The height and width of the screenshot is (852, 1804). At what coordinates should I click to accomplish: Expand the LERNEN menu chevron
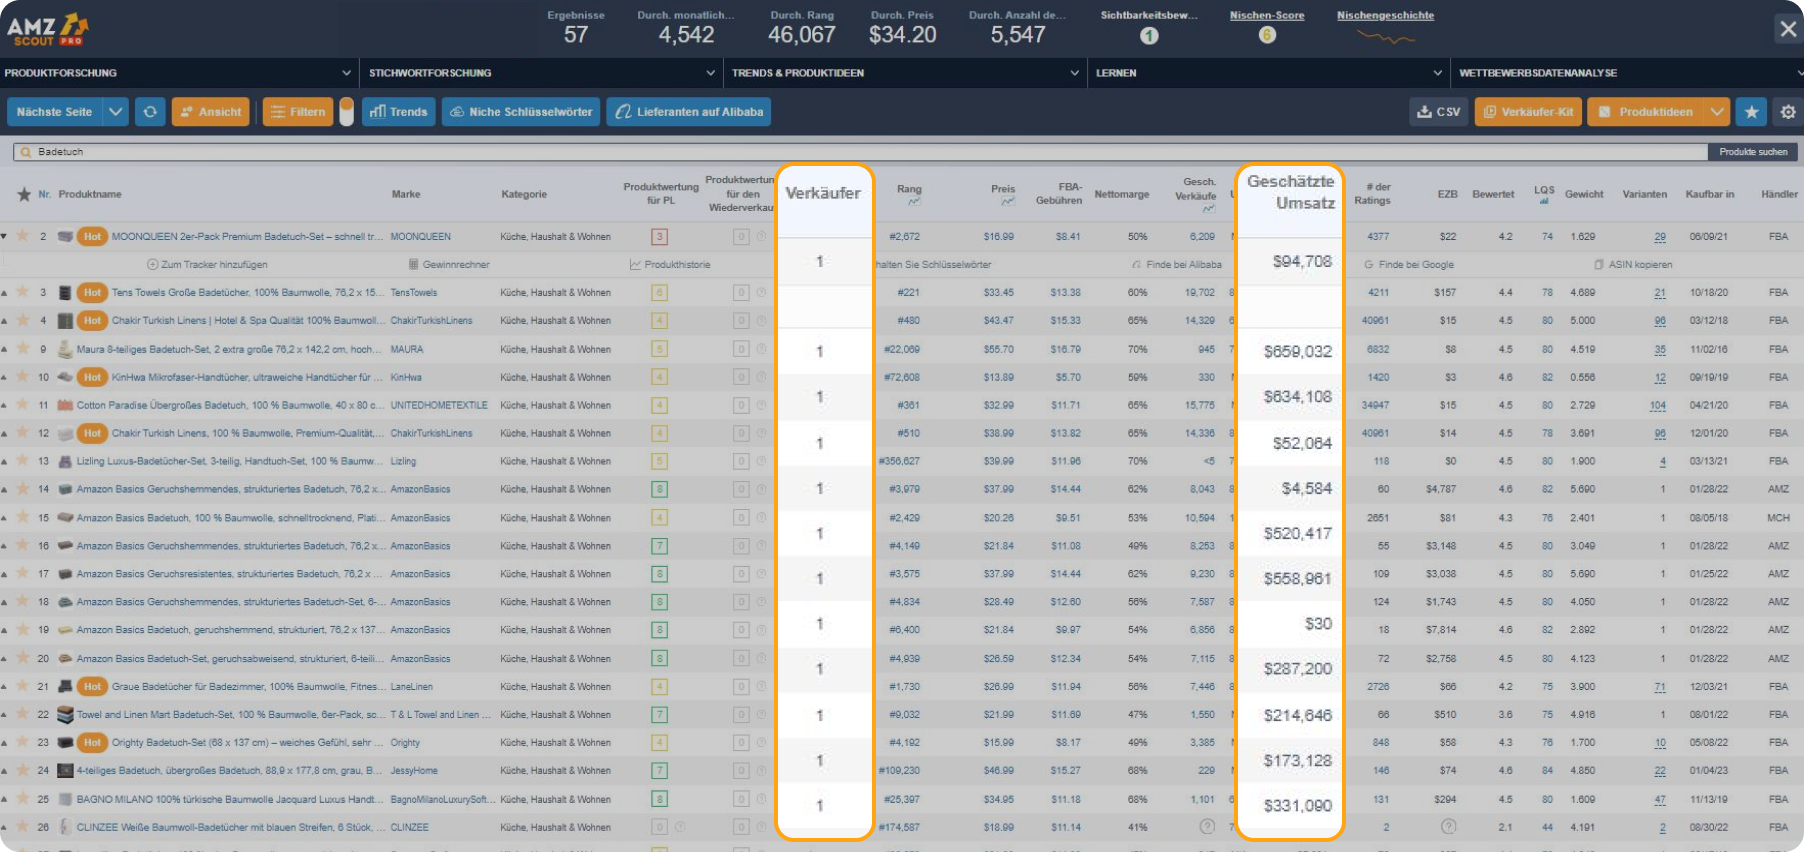(x=1438, y=73)
